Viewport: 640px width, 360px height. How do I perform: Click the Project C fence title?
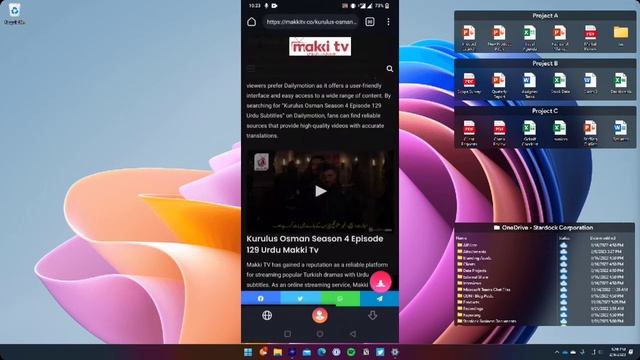click(545, 111)
